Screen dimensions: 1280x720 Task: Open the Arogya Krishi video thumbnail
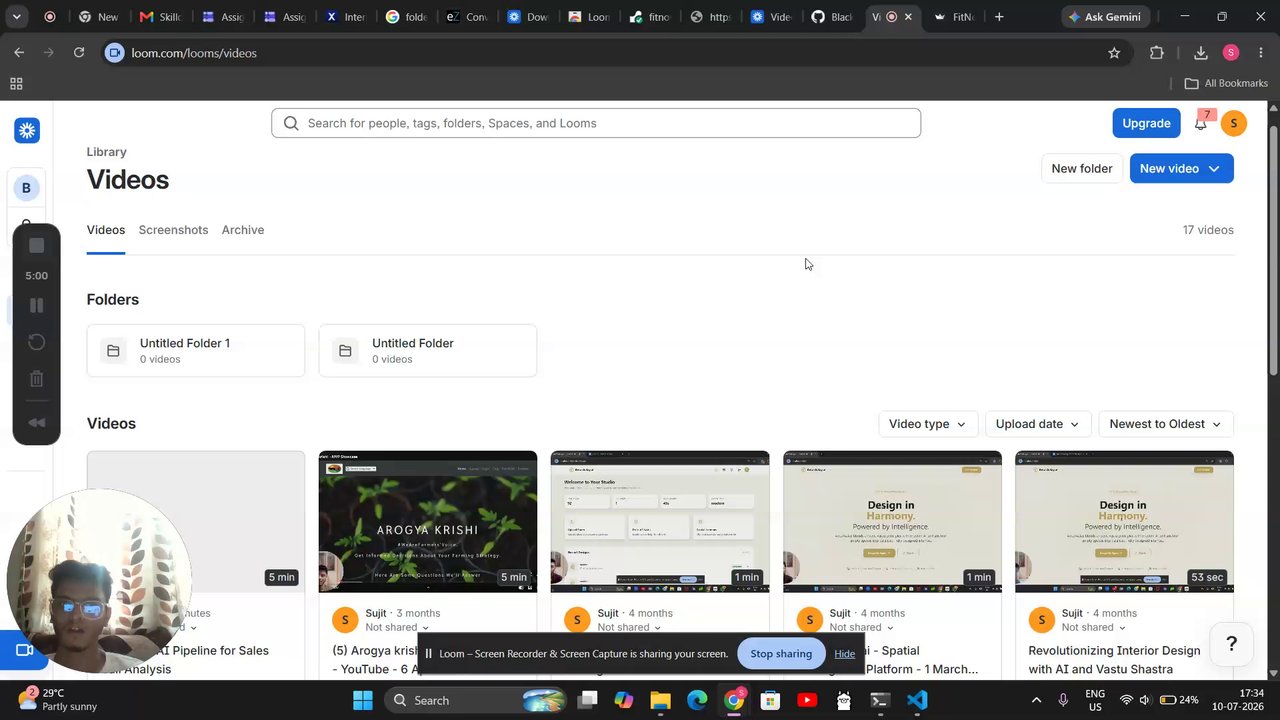(x=428, y=522)
